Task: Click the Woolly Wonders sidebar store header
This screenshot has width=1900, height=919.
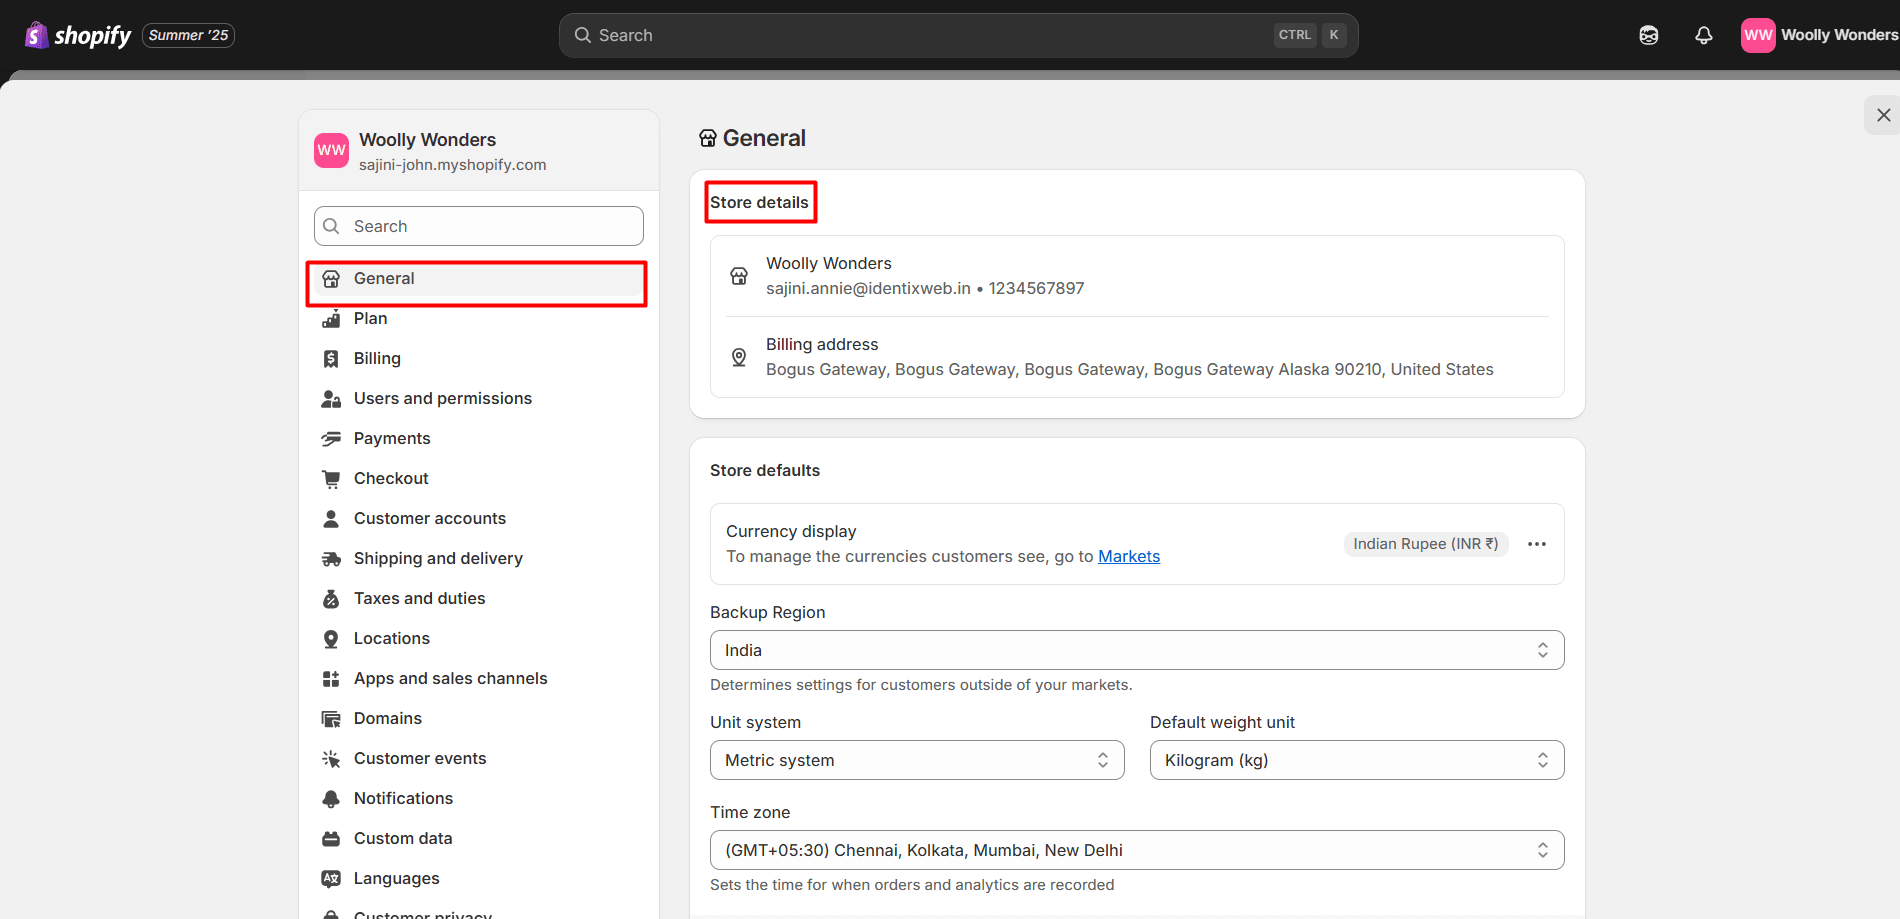Action: [478, 151]
